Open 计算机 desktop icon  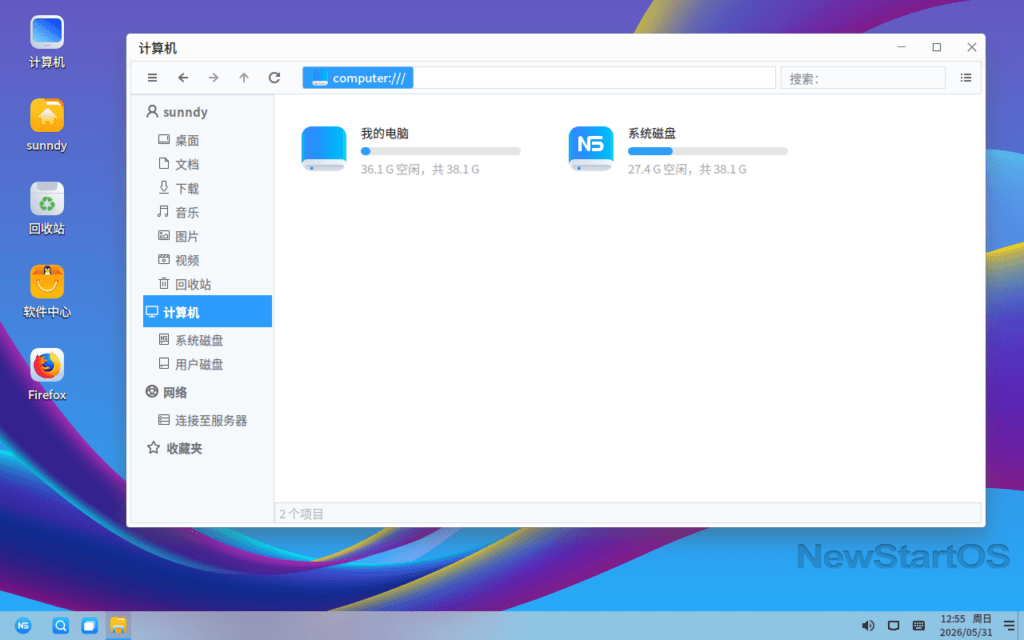point(47,42)
